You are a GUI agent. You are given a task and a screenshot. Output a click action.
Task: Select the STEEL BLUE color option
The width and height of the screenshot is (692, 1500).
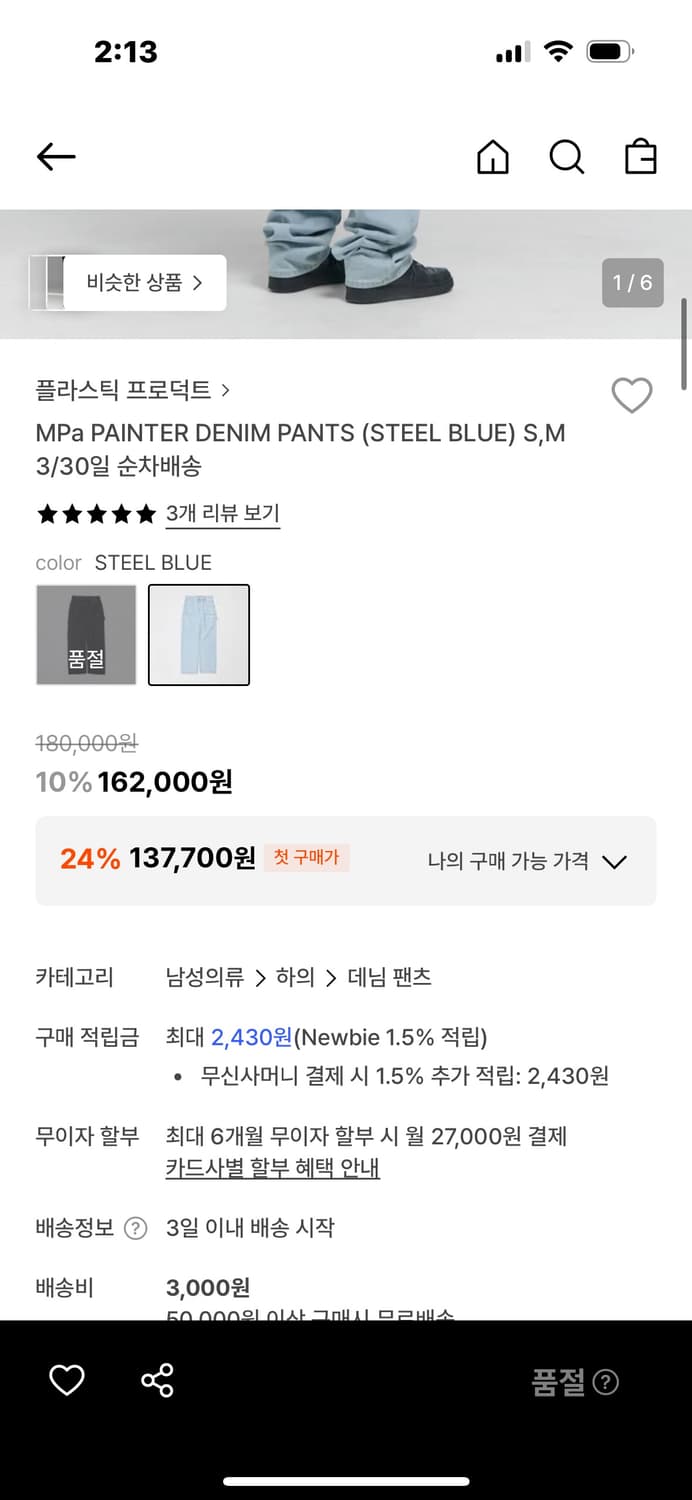tap(198, 635)
